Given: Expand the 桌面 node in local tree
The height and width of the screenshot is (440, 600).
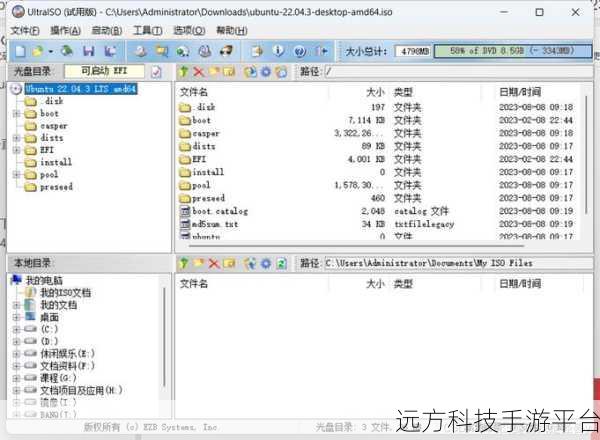Looking at the screenshot, I should (x=16, y=318).
